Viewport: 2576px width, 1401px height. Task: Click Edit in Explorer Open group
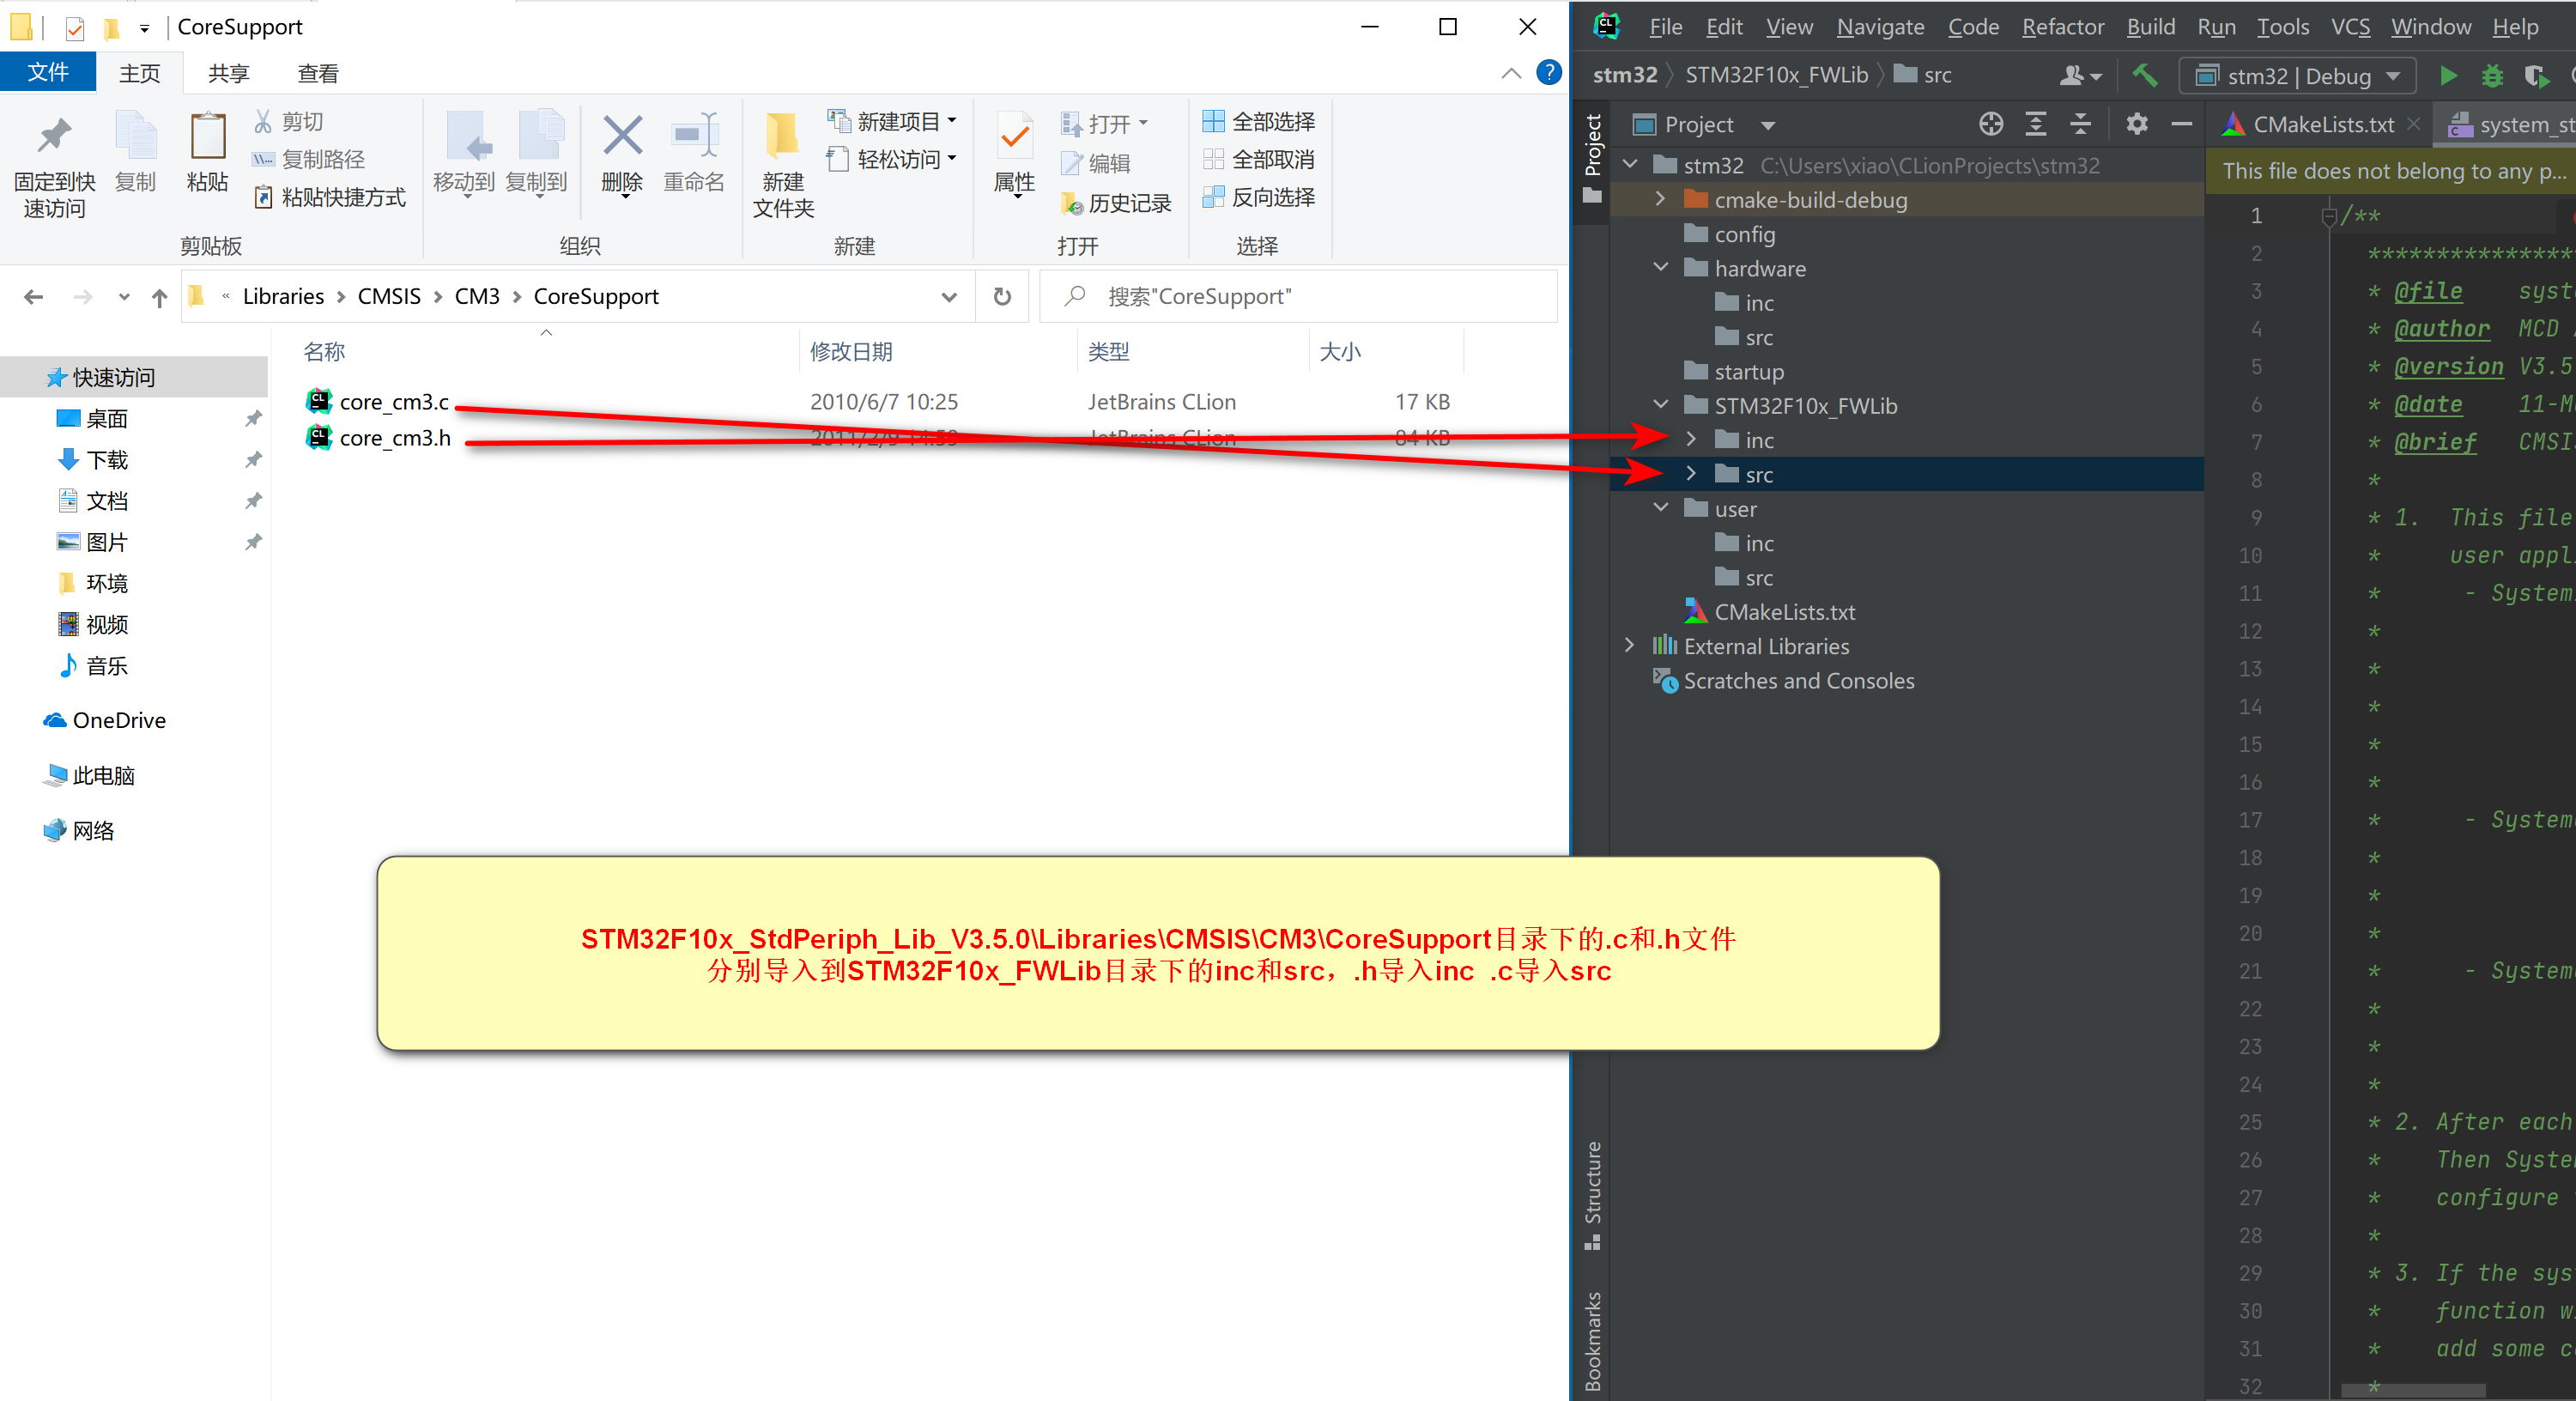[x=1096, y=163]
